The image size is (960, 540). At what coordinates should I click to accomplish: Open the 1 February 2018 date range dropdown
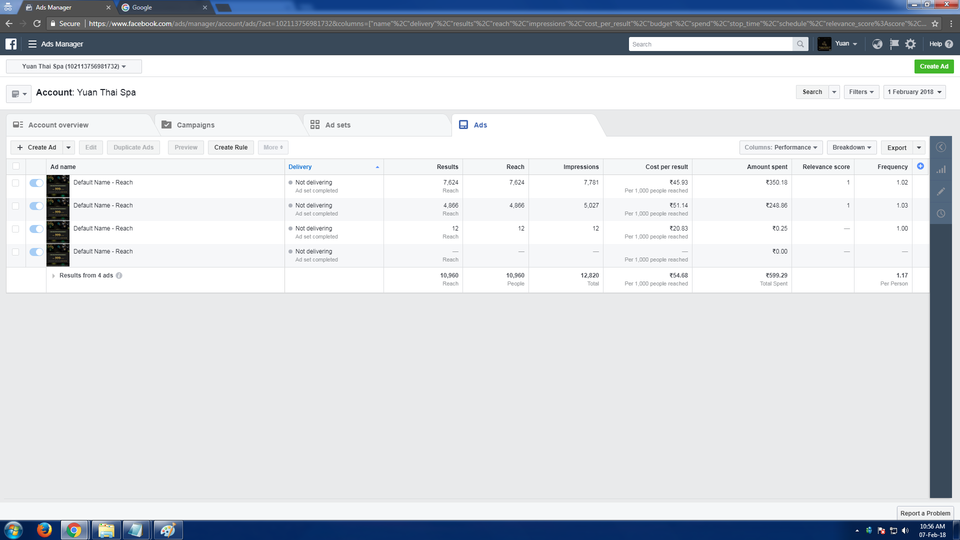[915, 92]
